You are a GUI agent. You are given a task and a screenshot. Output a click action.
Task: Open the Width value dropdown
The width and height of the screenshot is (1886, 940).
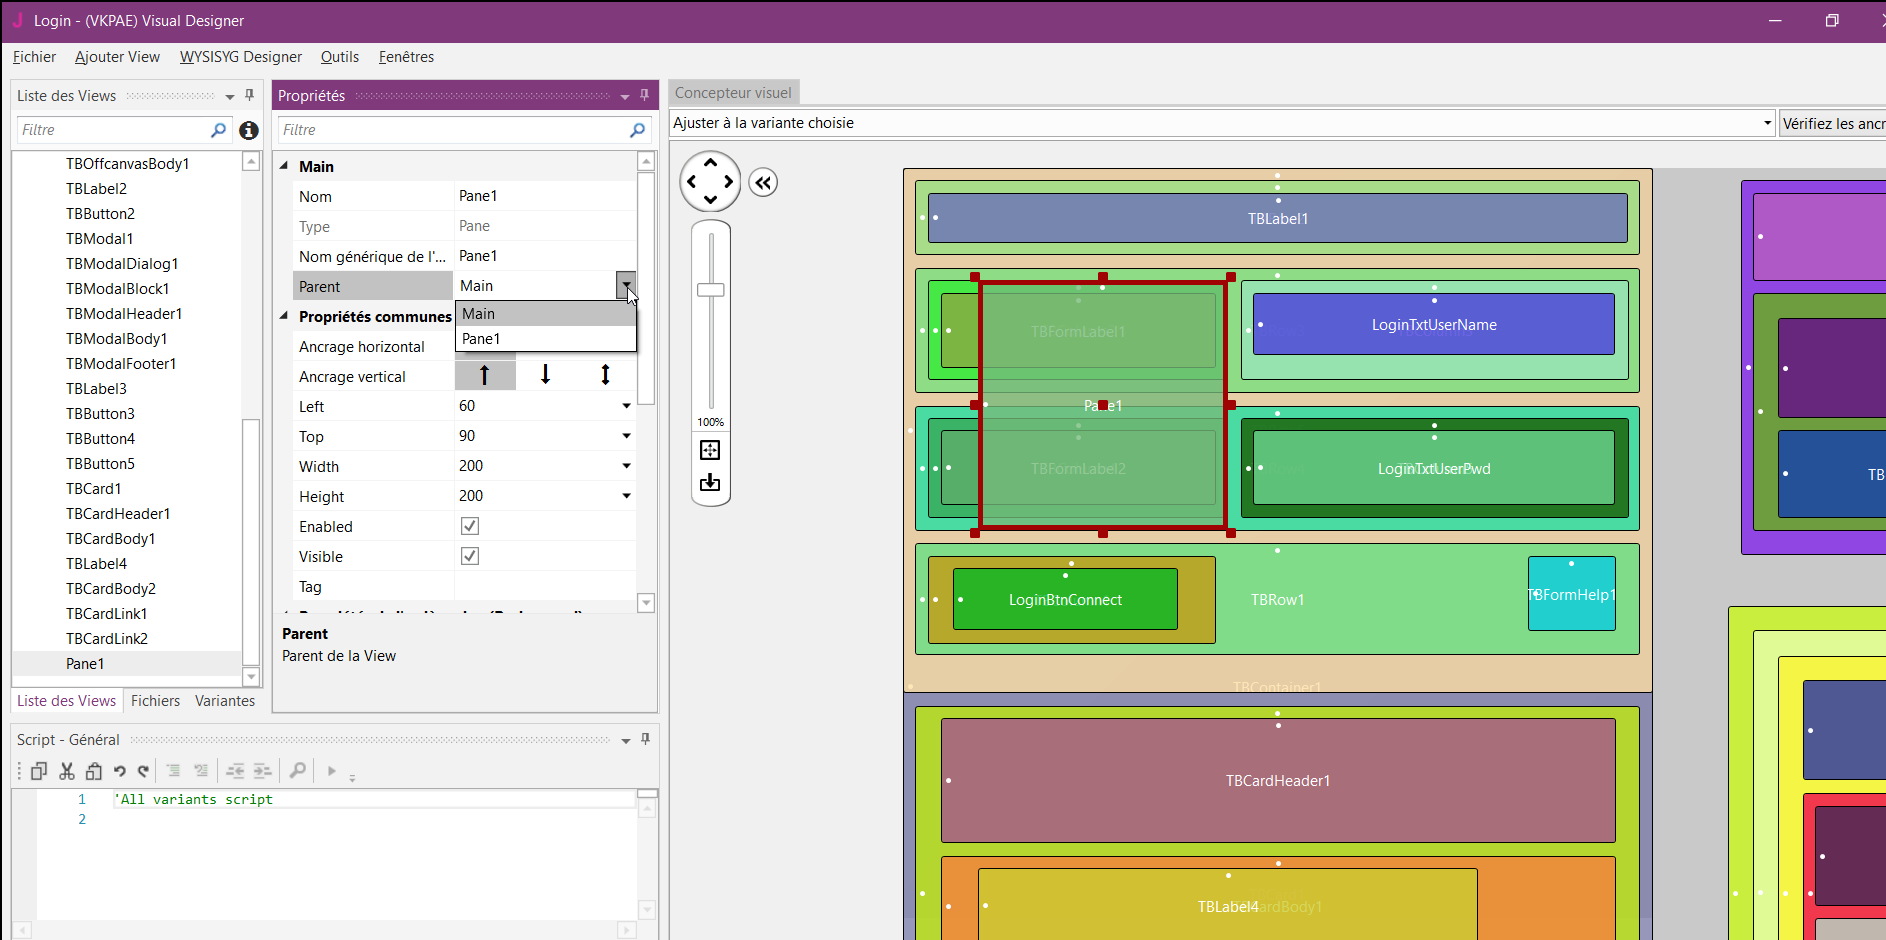pos(626,466)
